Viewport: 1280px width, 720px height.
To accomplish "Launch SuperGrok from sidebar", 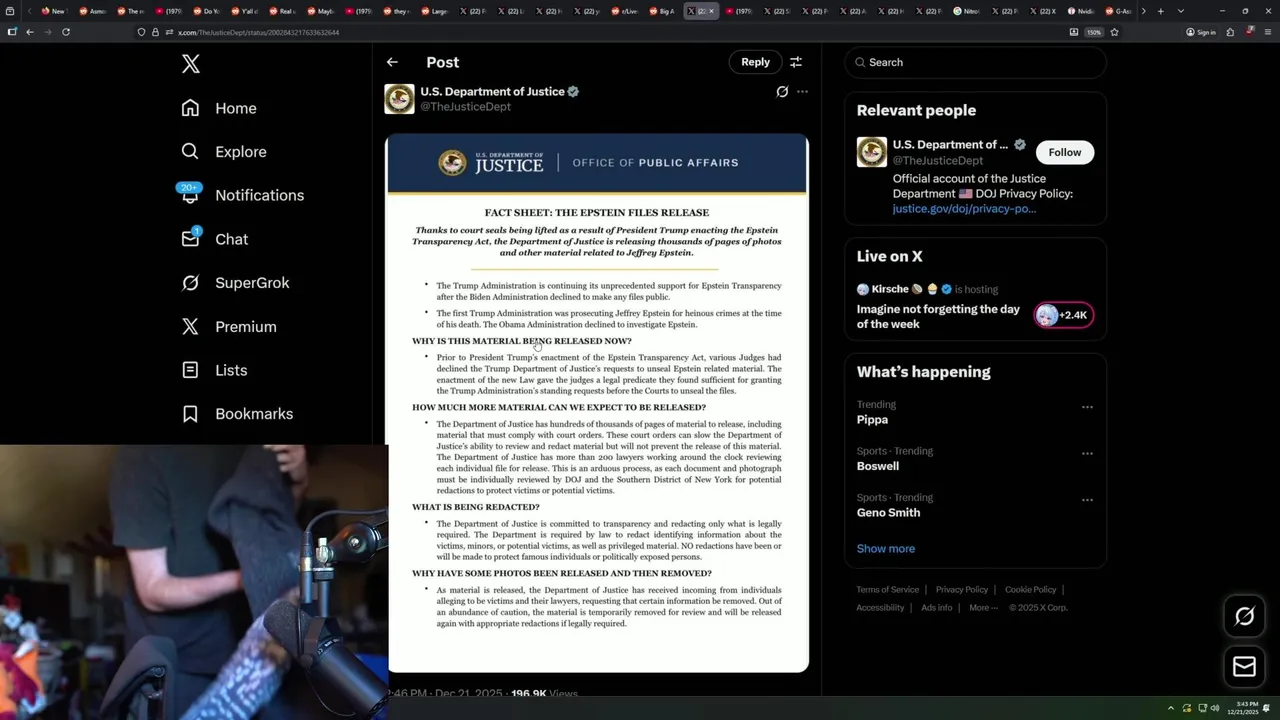I will click(235, 283).
